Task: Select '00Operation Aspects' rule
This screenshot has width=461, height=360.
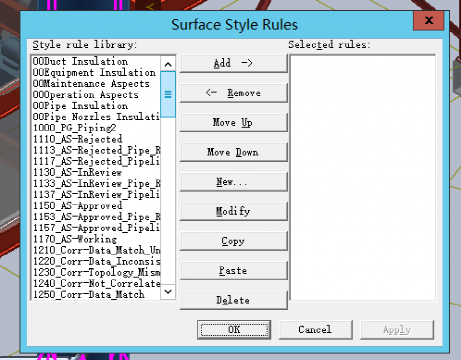Action: click(x=95, y=95)
